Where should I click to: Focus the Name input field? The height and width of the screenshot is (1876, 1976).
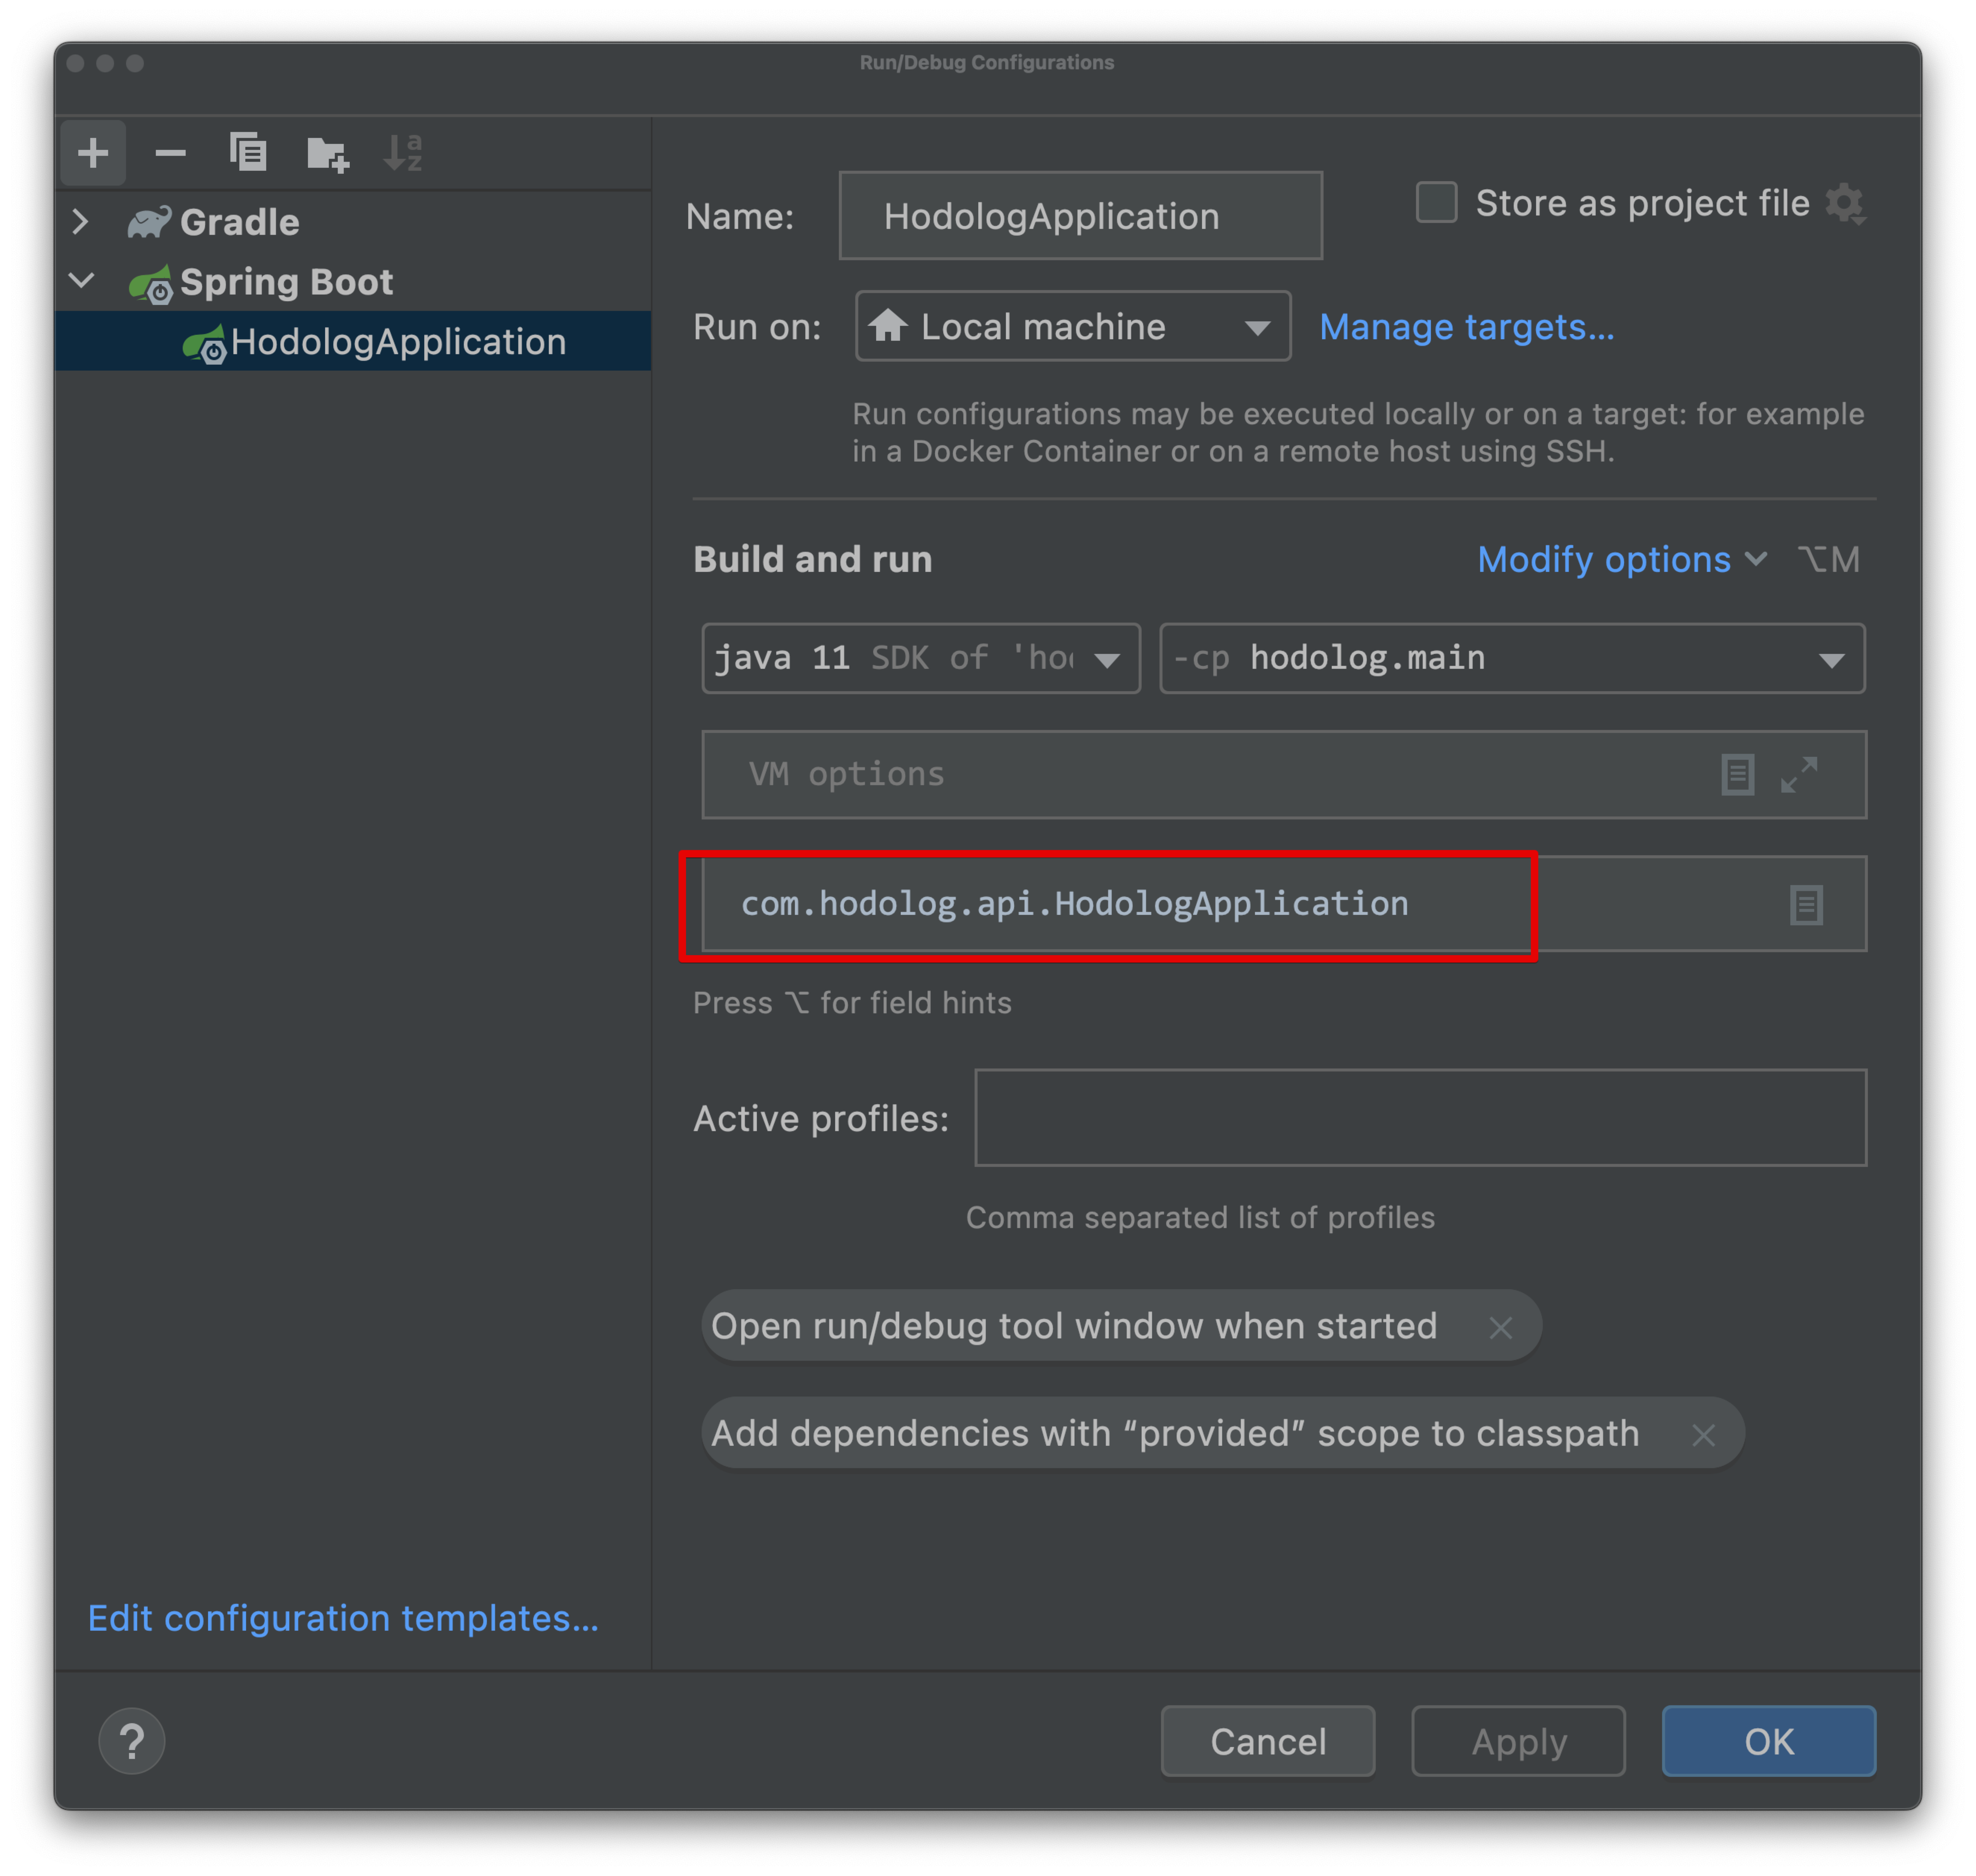pyautogui.click(x=1080, y=216)
